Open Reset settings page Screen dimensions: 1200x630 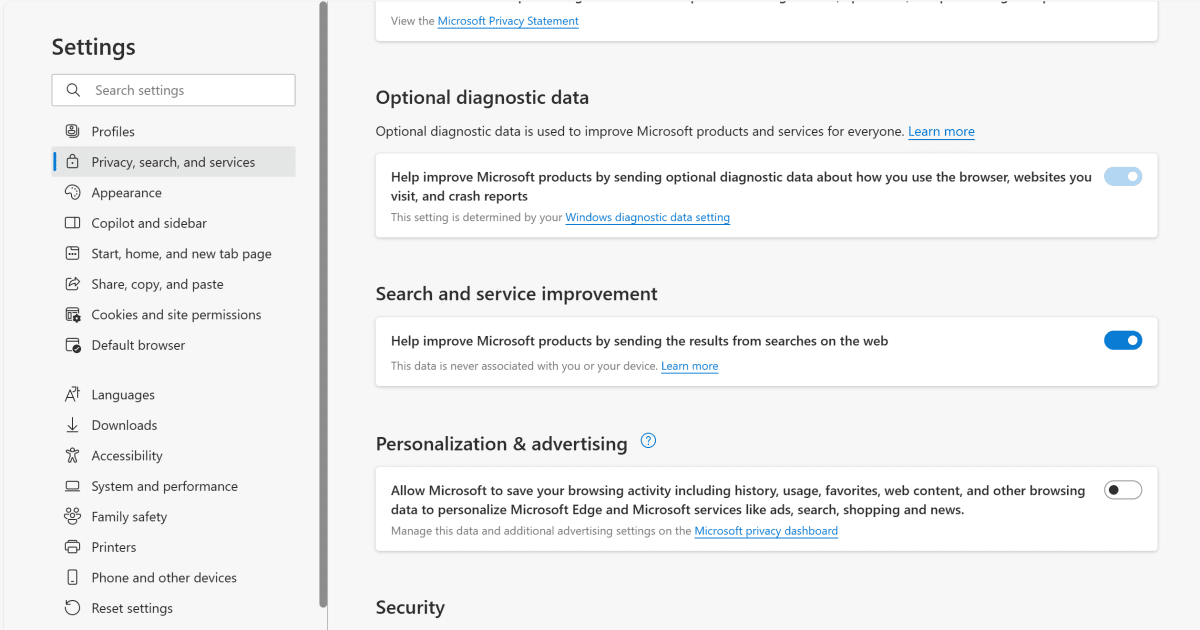174,608
